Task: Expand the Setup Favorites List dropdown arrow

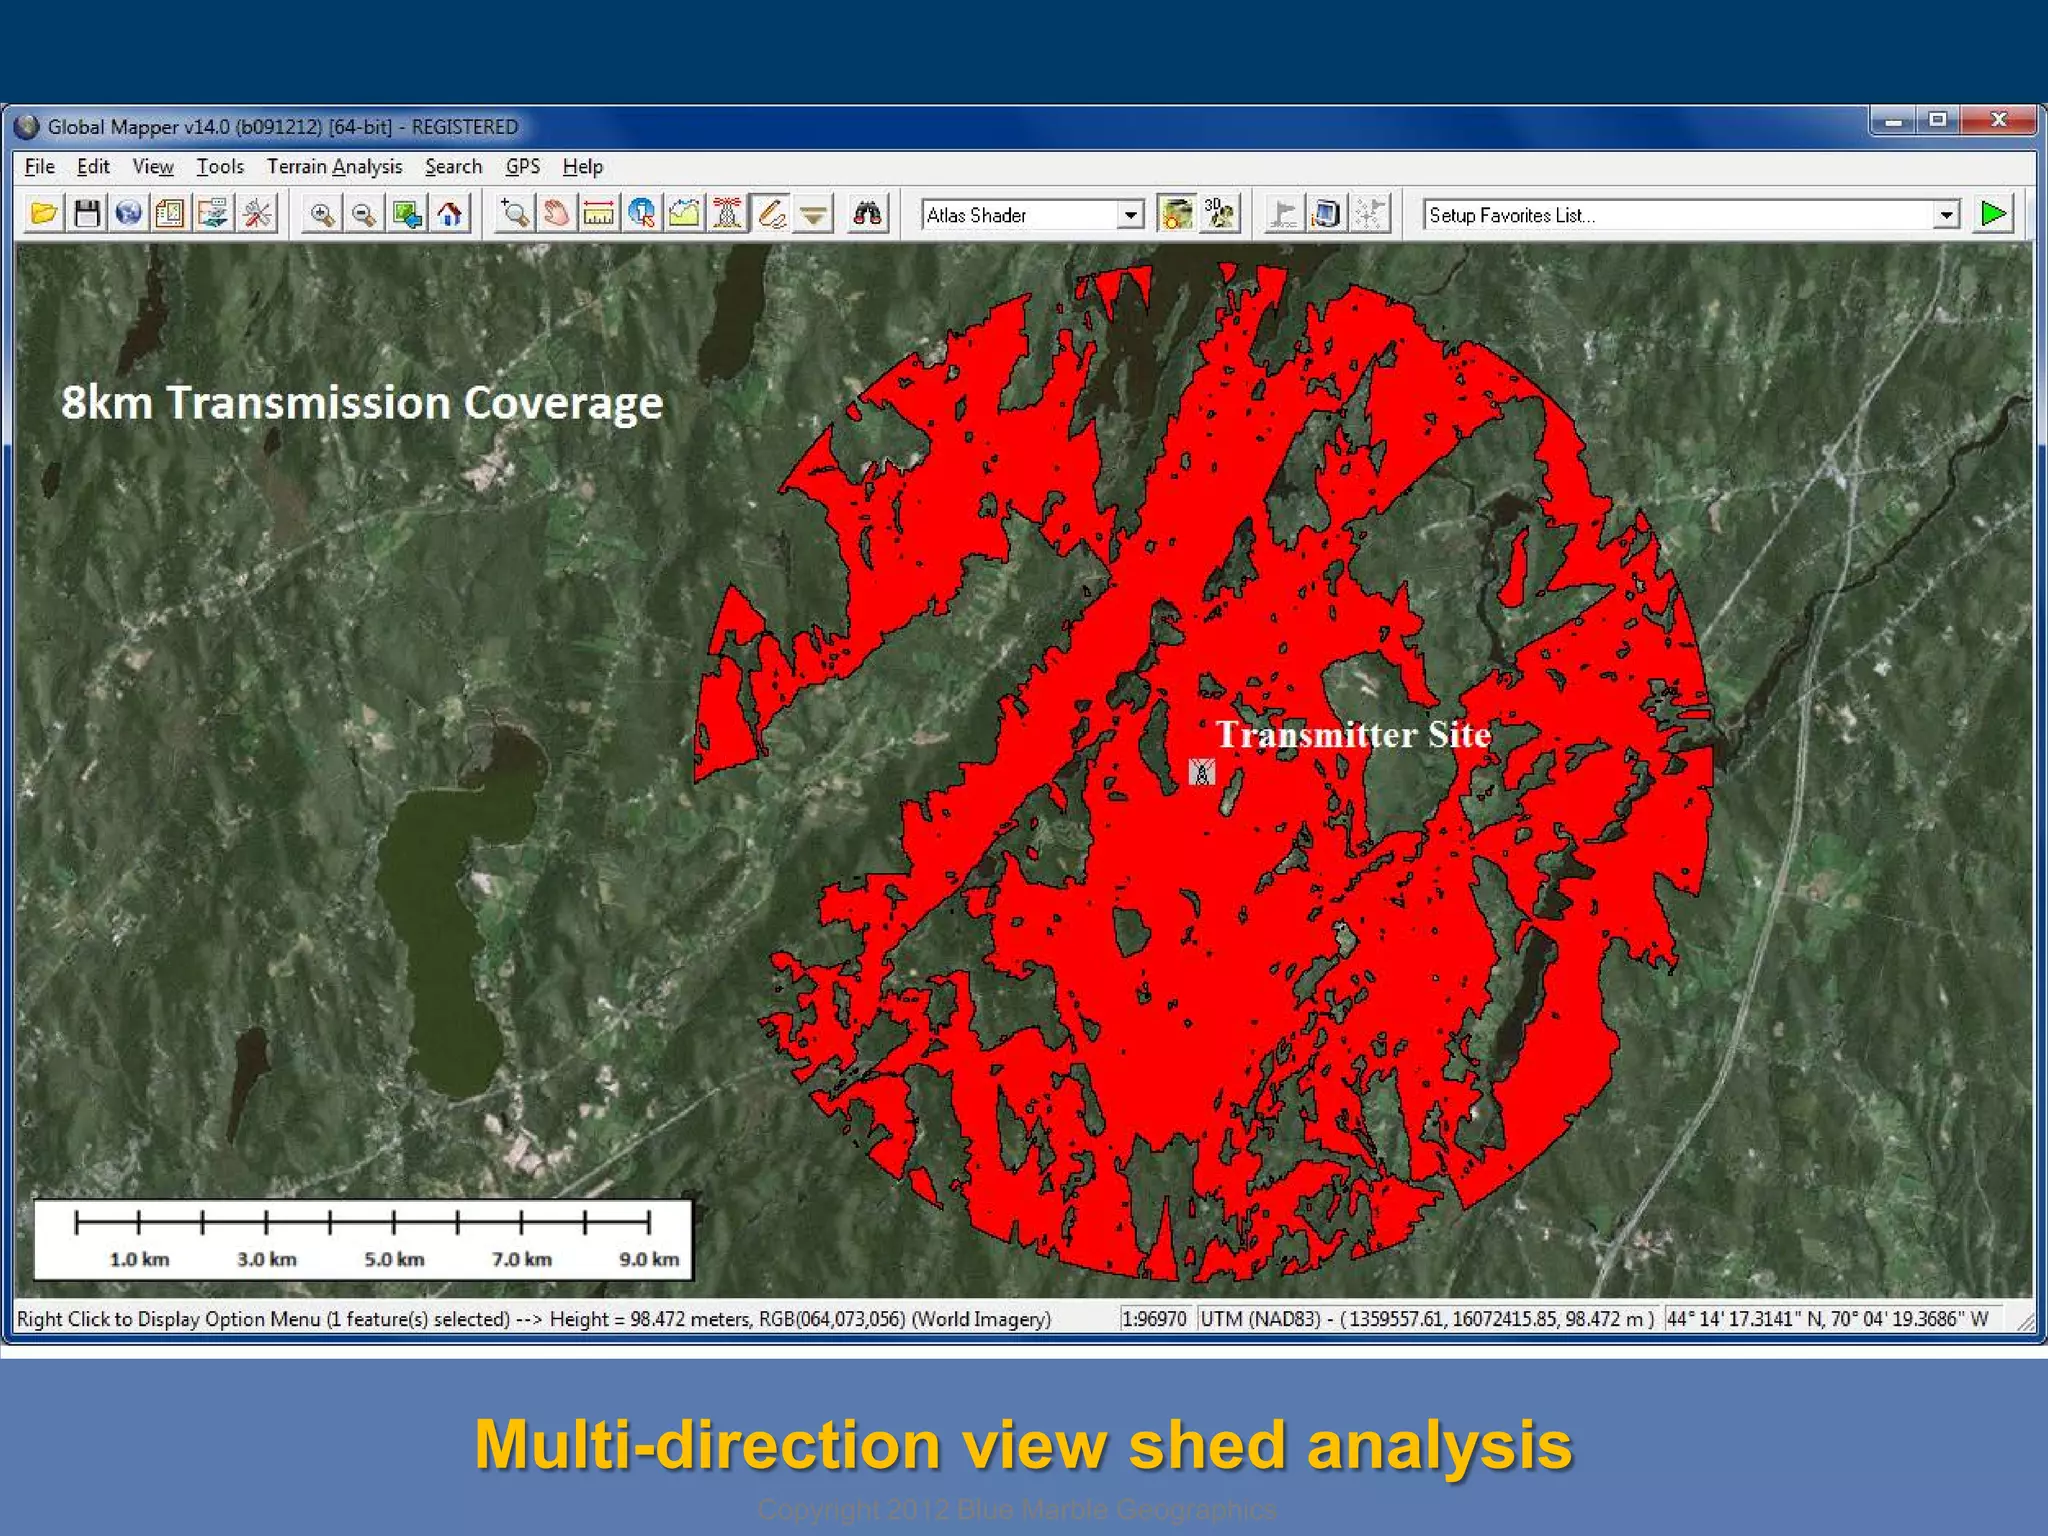Action: coord(1946,215)
